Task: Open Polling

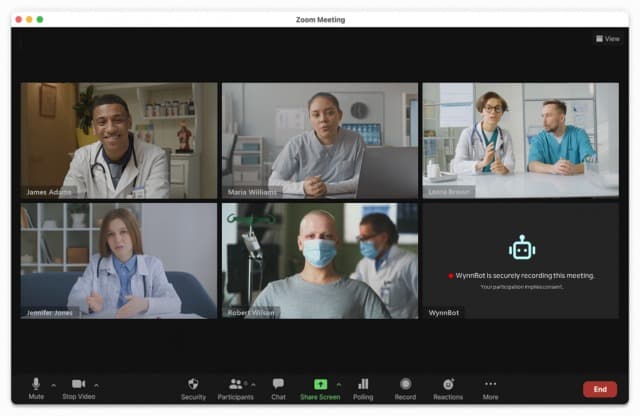Action: click(x=363, y=389)
